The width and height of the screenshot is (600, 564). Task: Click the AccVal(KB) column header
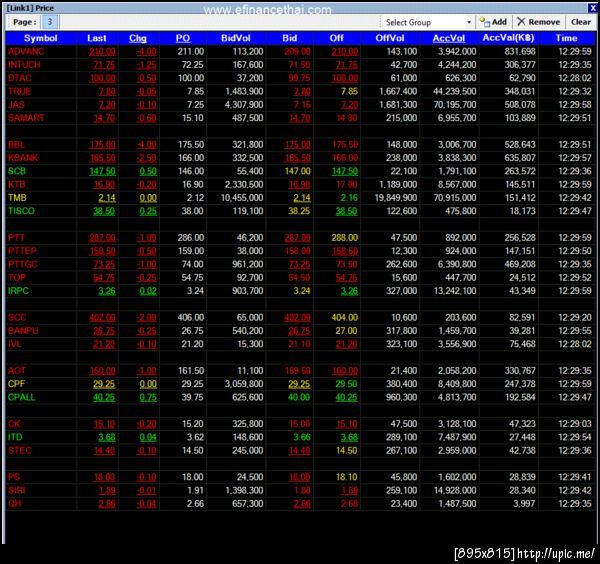click(508, 38)
